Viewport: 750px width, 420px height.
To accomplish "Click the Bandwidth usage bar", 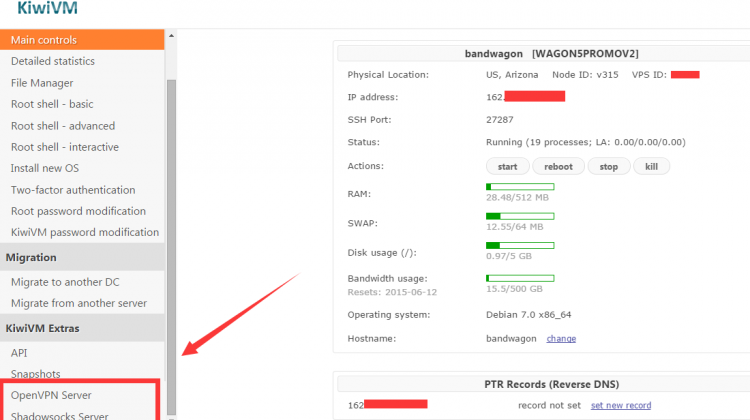I will (520, 278).
